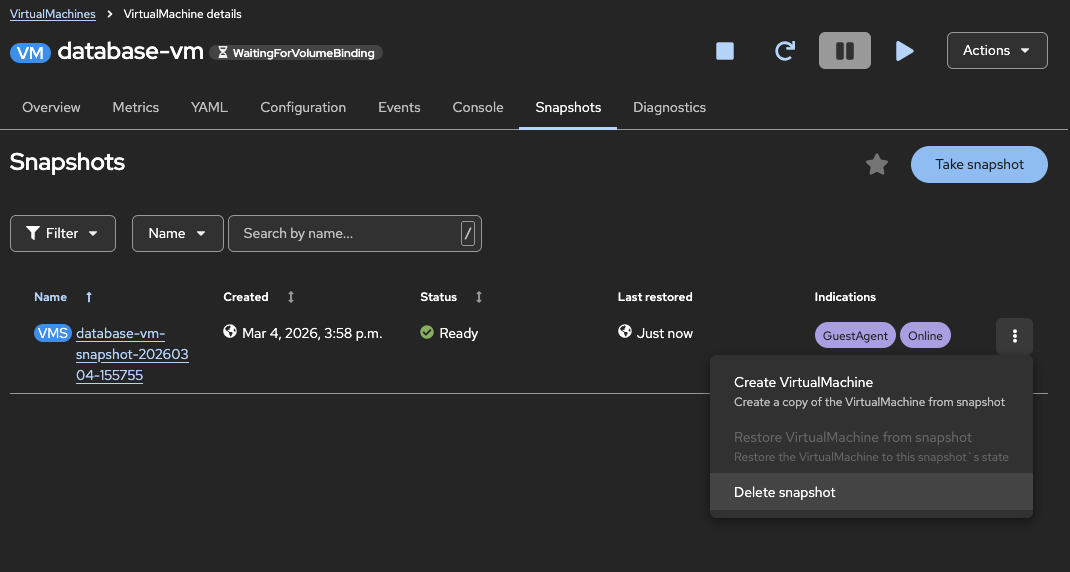1070x572 pixels.
Task: Switch to the Overview tab
Action: (51, 107)
